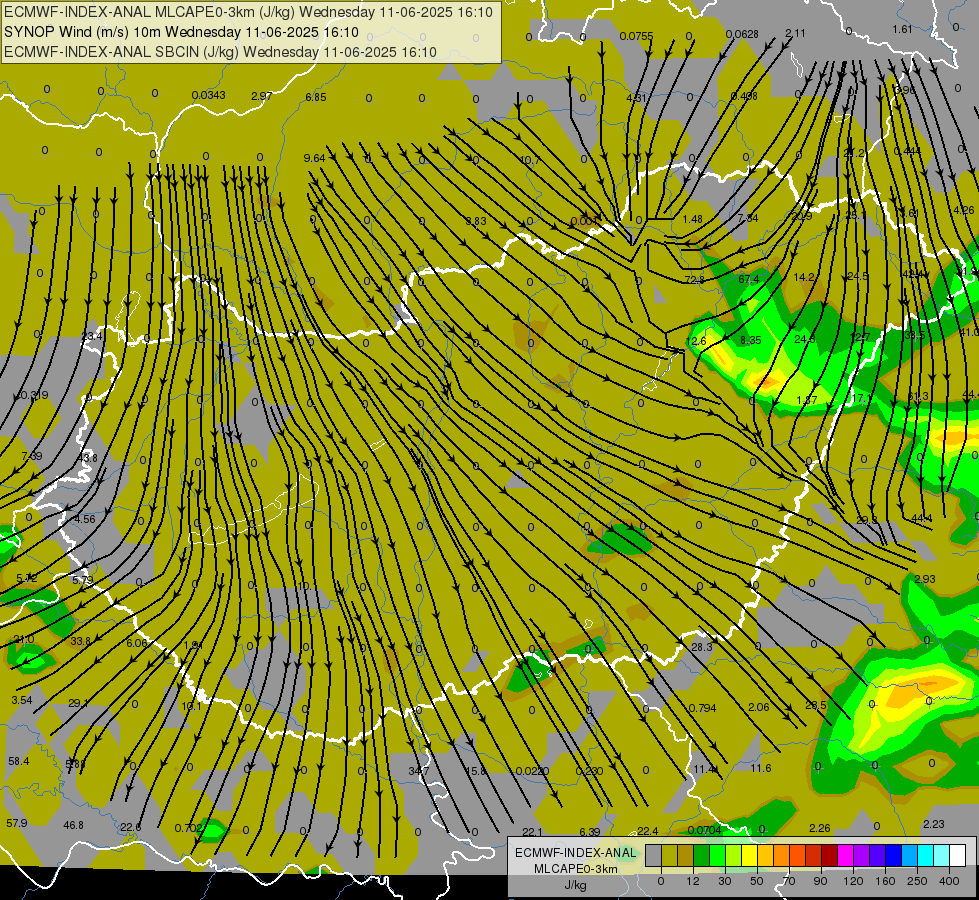Click the dark gold swatch left of 12
The image size is (979, 900).
pos(686,855)
